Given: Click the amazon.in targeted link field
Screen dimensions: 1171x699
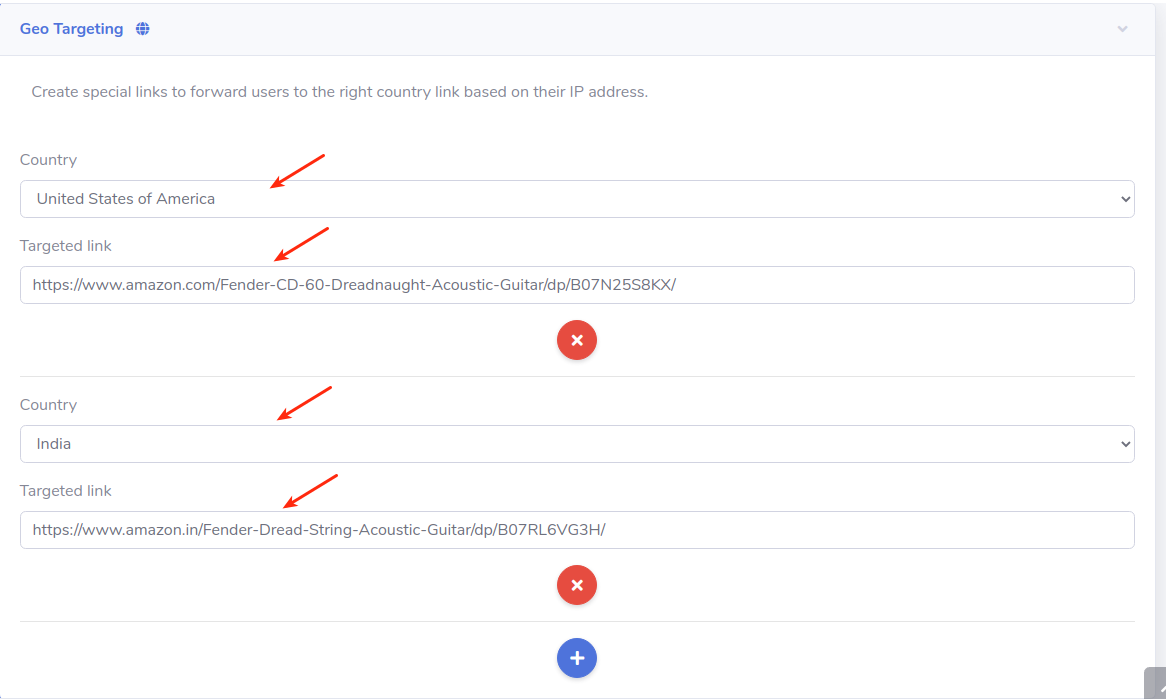Looking at the screenshot, I should pos(577,529).
